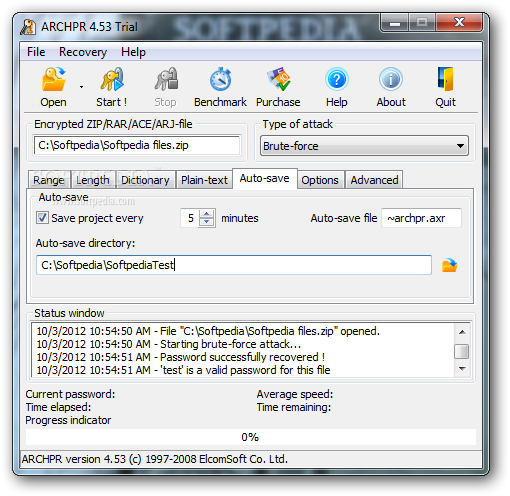Viewport: 510px width, 496px height.
Task: Exit via the Quit door icon
Action: [x=445, y=79]
